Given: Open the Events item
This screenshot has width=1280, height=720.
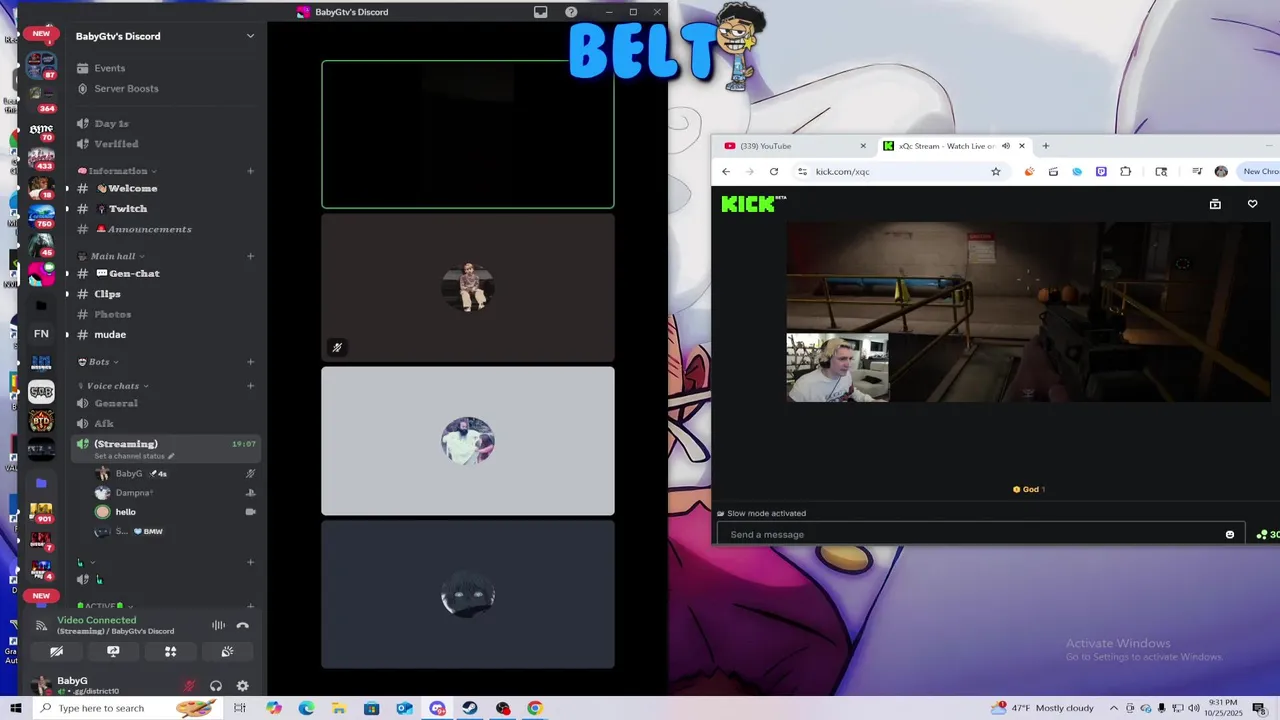Looking at the screenshot, I should tap(109, 68).
